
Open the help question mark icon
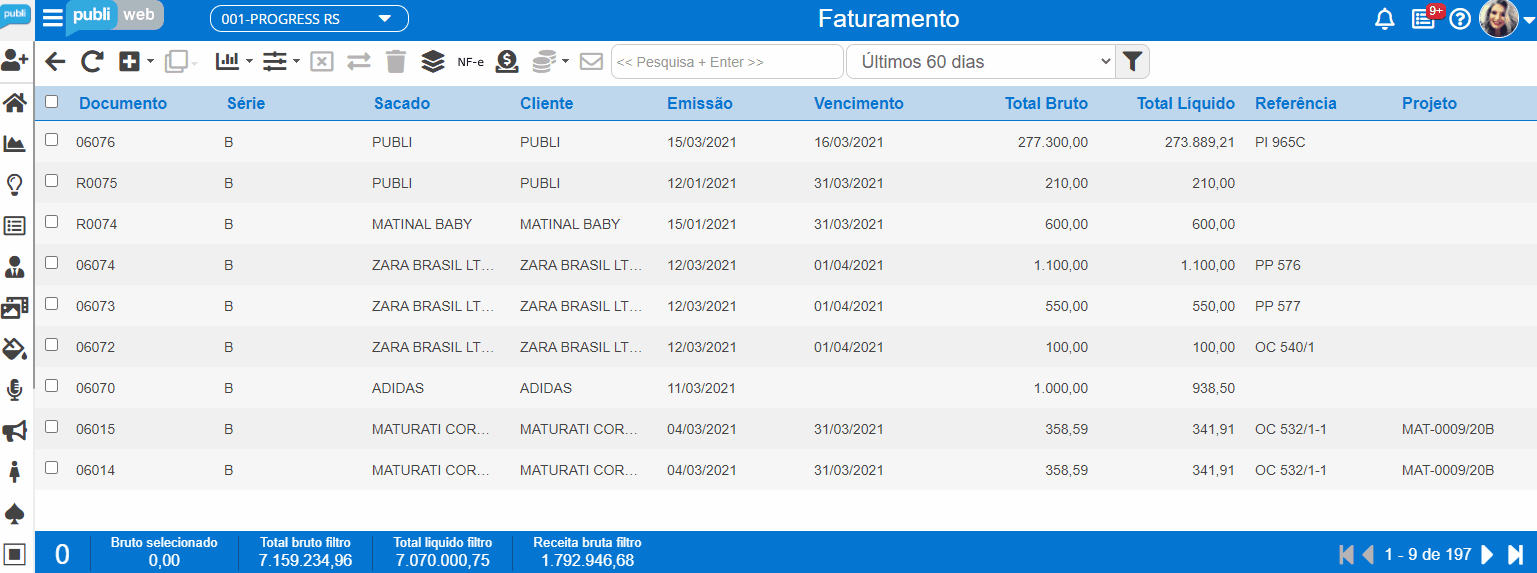coord(1460,19)
